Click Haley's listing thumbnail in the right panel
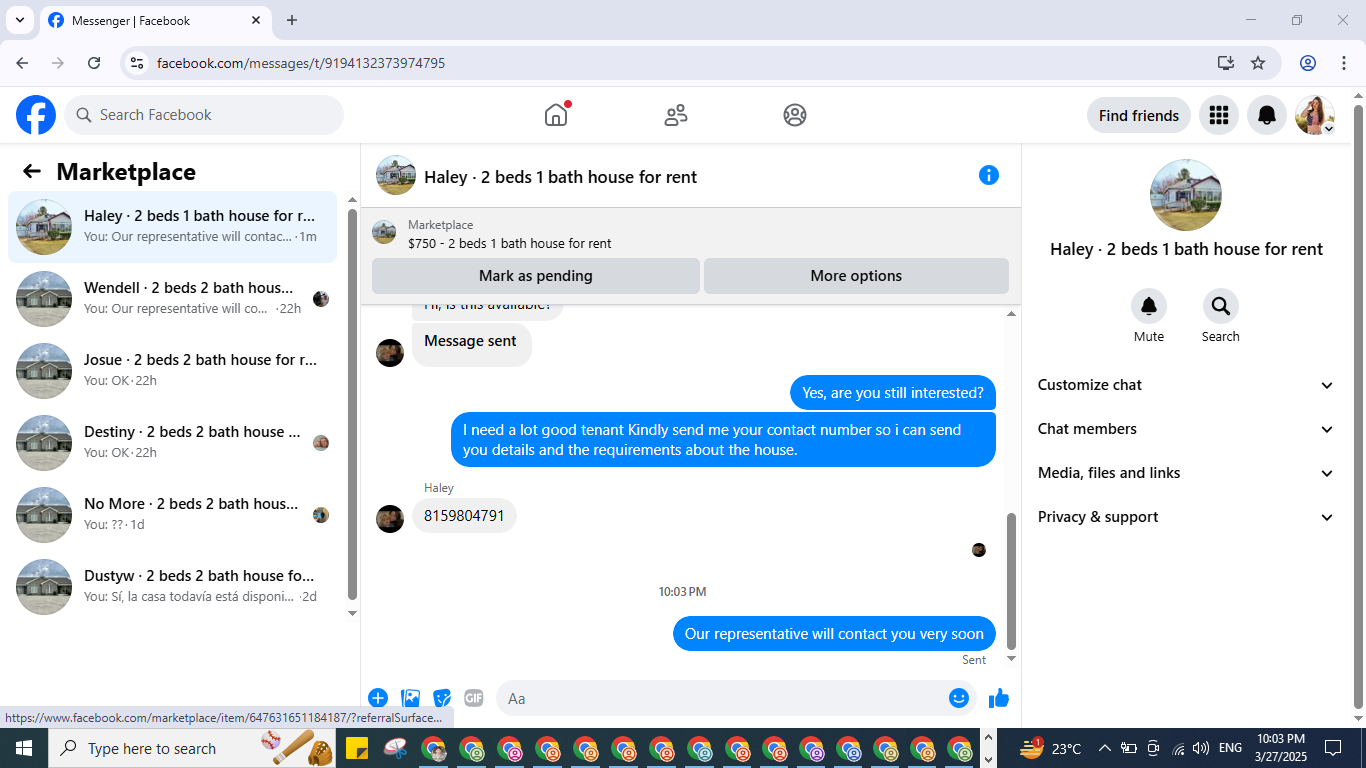Image resolution: width=1366 pixels, height=768 pixels. tap(1186, 195)
